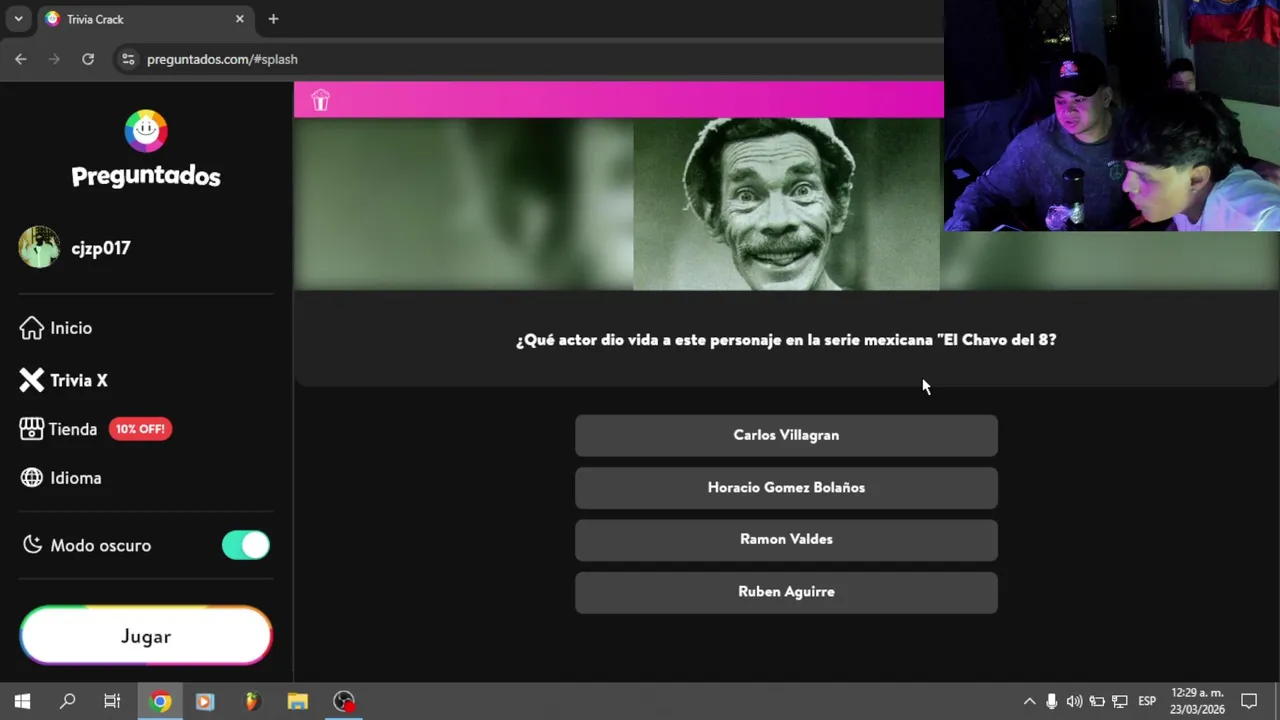Reload the page with the refresh icon
This screenshot has width=1280, height=720.
88,59
